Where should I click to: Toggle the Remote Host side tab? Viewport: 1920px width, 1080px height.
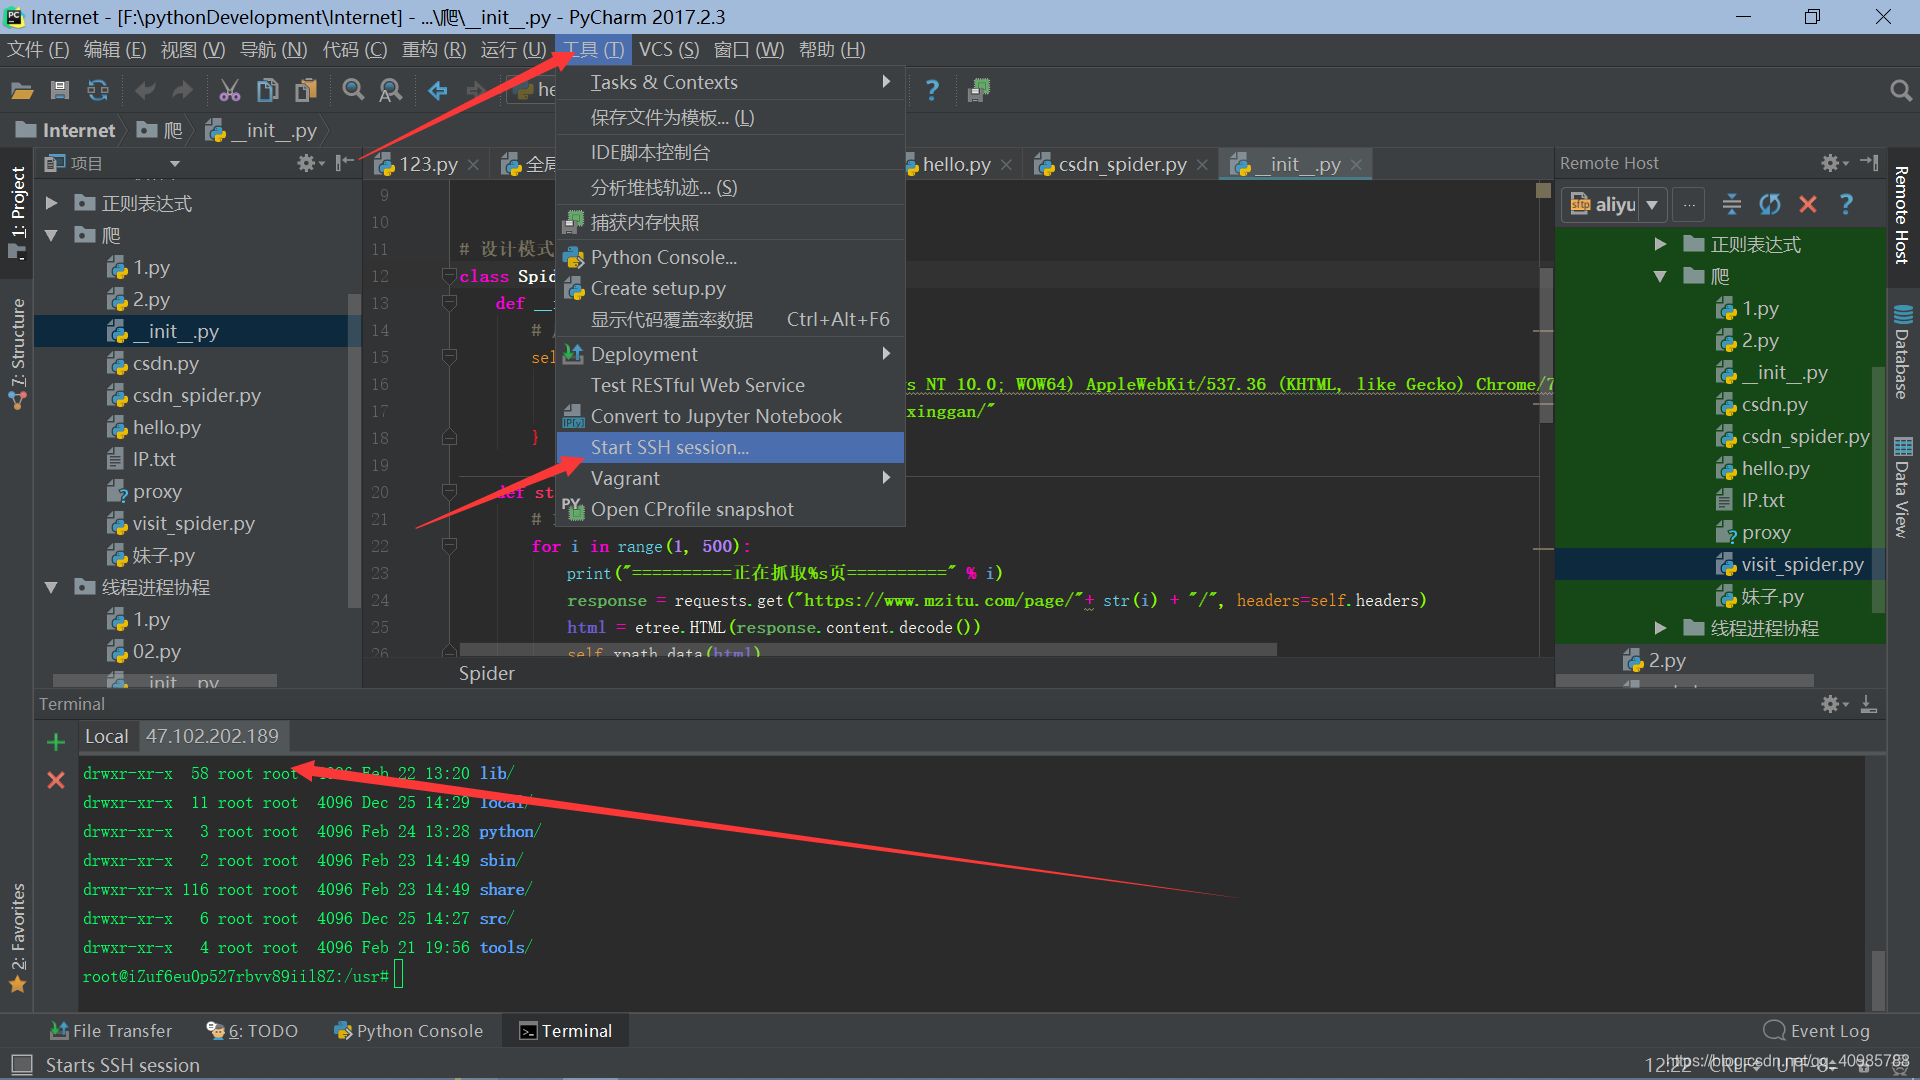pos(1901,214)
